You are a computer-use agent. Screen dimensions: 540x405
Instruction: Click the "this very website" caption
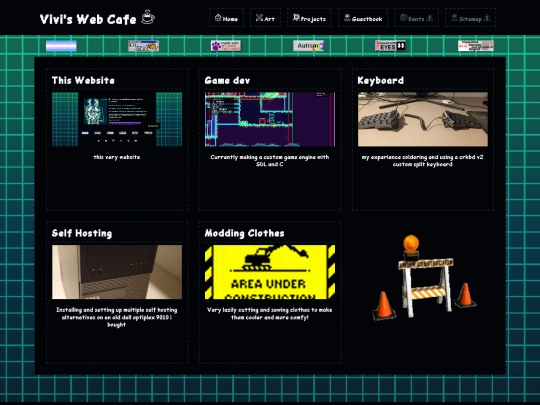(117, 157)
